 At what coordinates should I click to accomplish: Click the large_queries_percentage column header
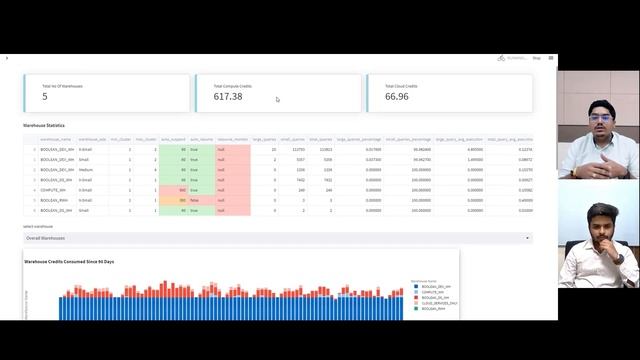359,140
